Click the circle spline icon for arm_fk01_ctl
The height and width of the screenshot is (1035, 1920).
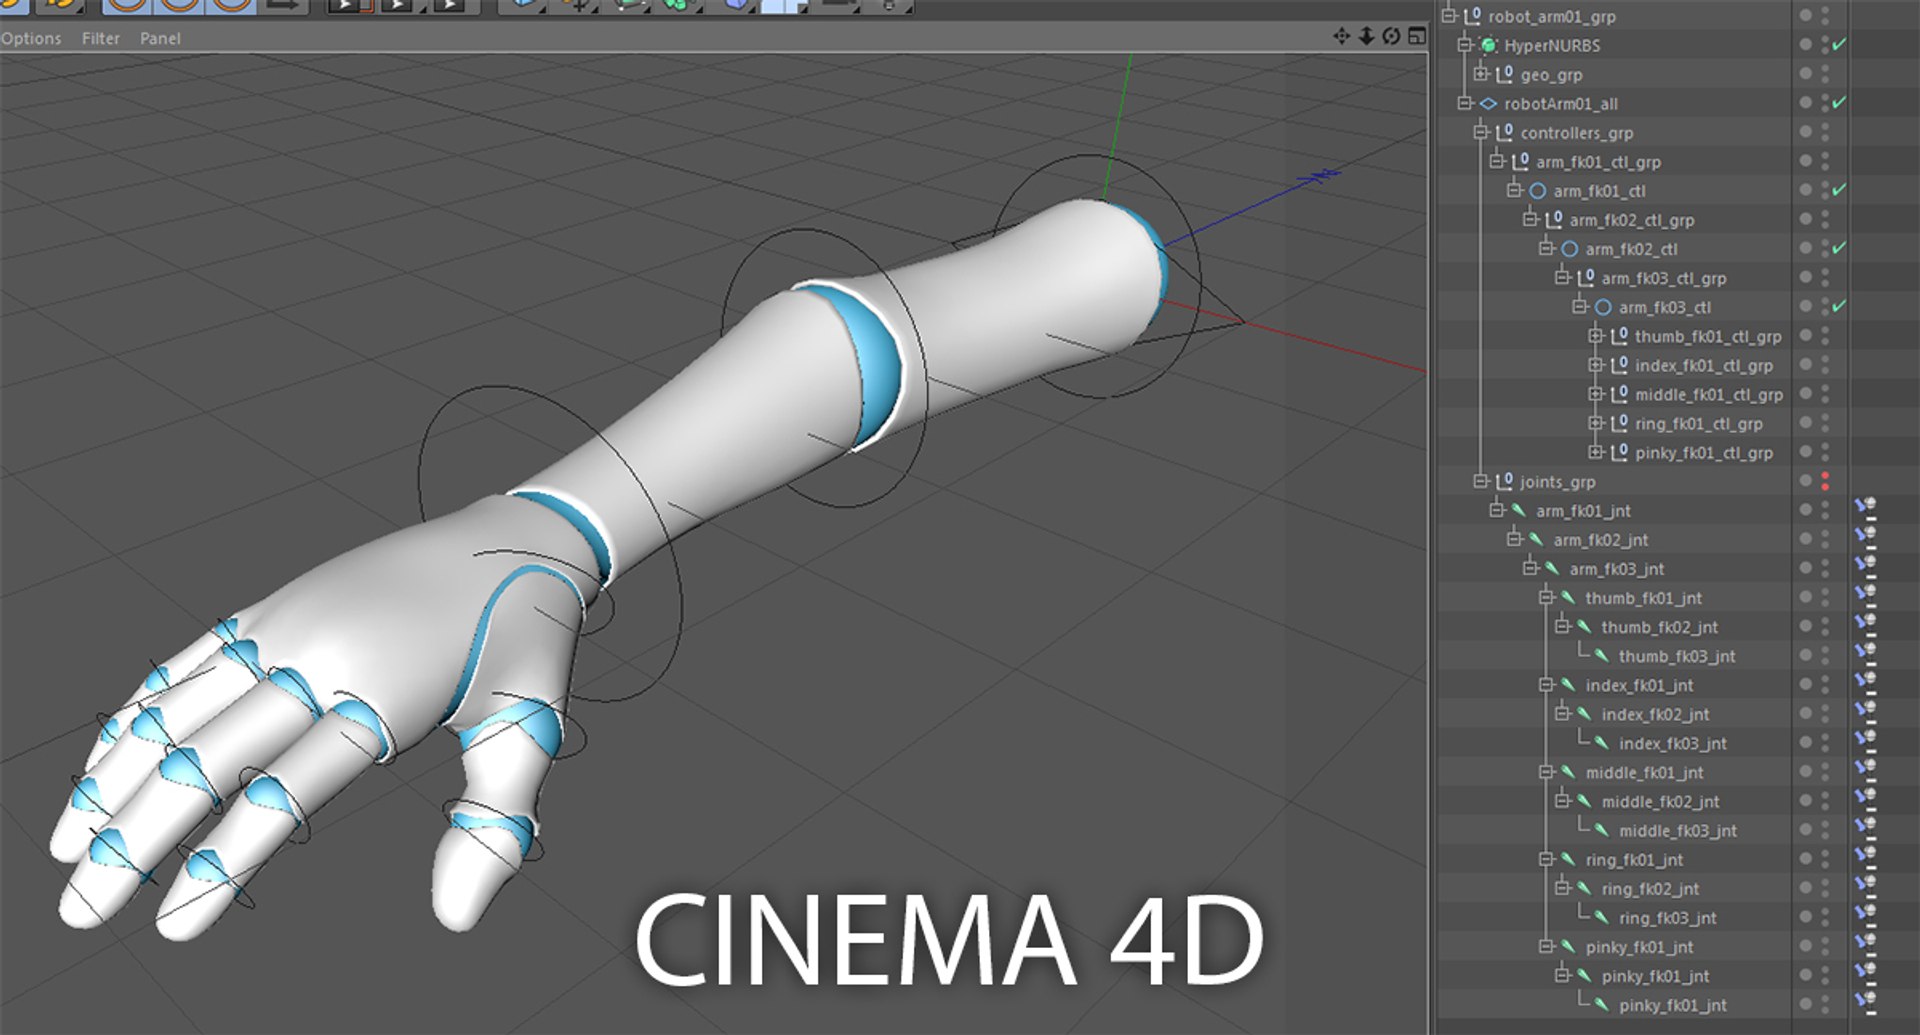[x=1537, y=190]
